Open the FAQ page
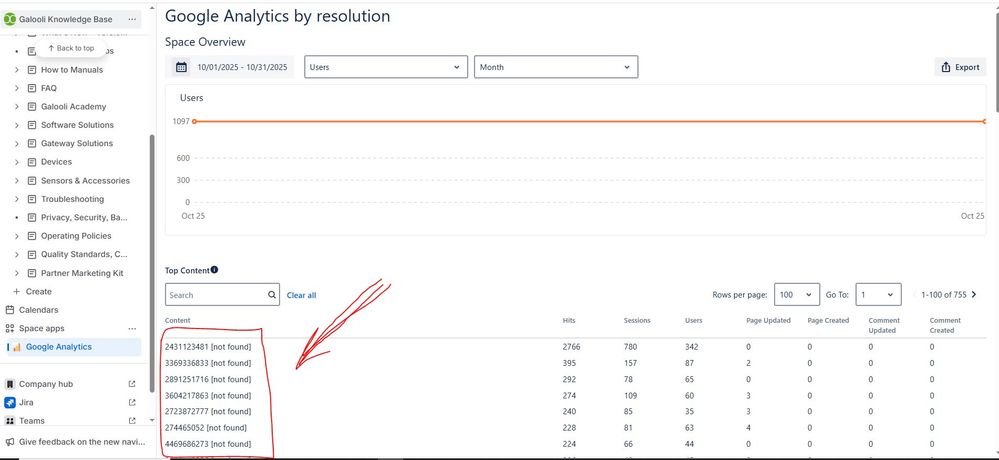999x460 pixels. coord(49,88)
